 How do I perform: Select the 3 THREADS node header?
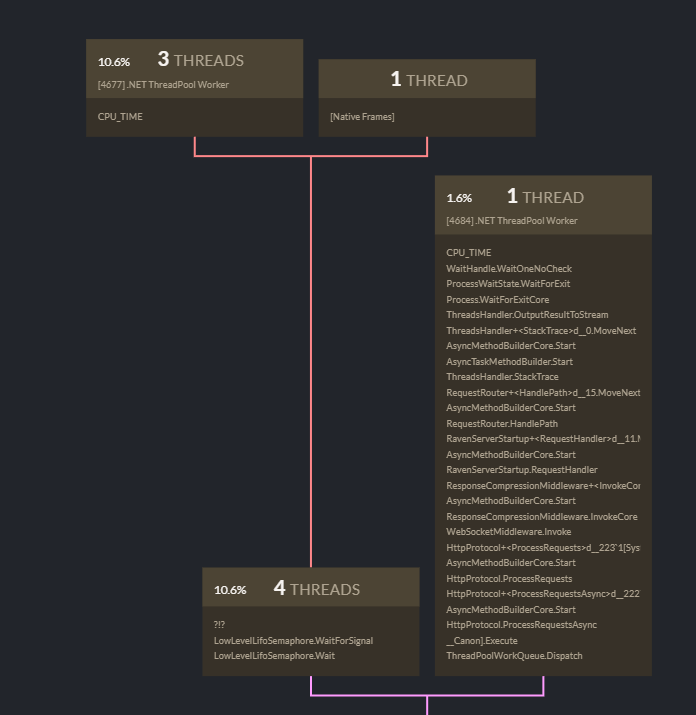coord(194,68)
